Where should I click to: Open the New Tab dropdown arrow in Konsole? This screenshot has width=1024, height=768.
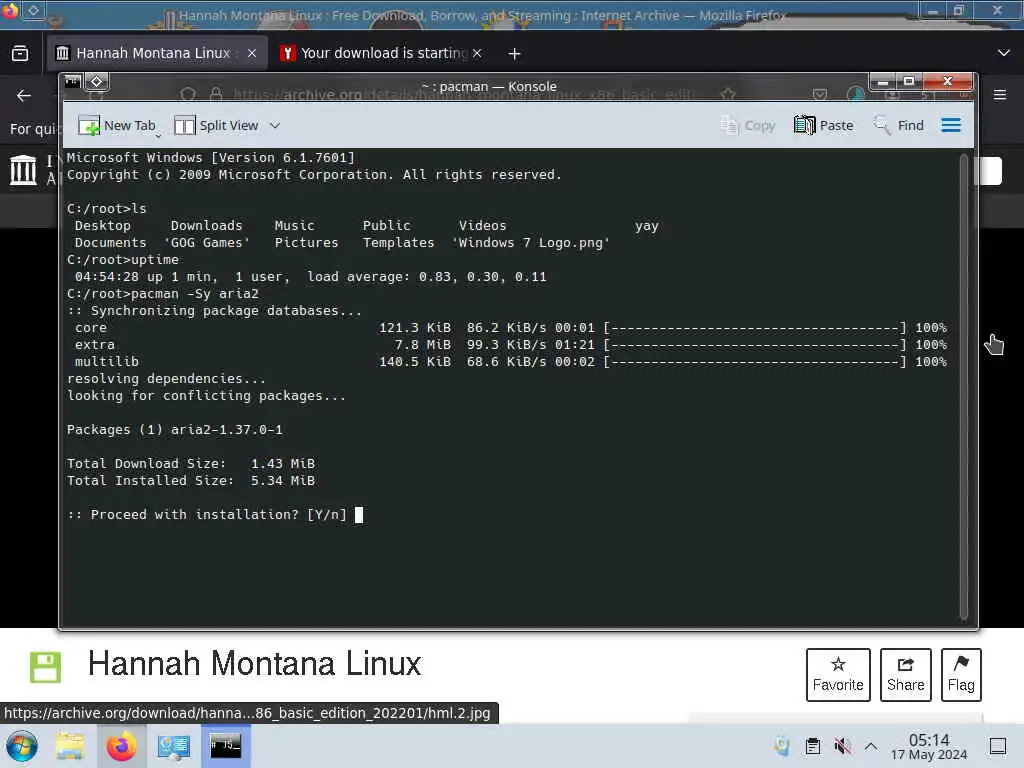158,136
